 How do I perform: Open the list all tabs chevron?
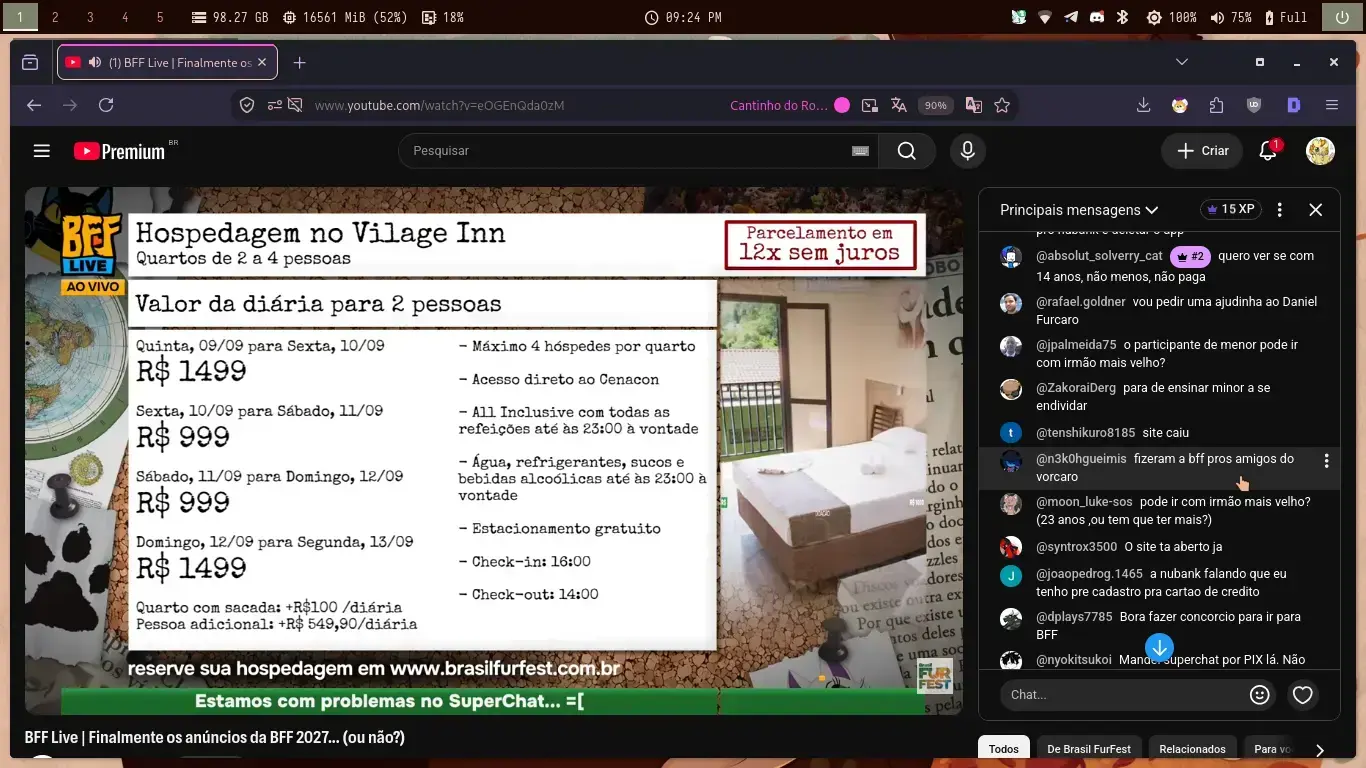(1182, 62)
